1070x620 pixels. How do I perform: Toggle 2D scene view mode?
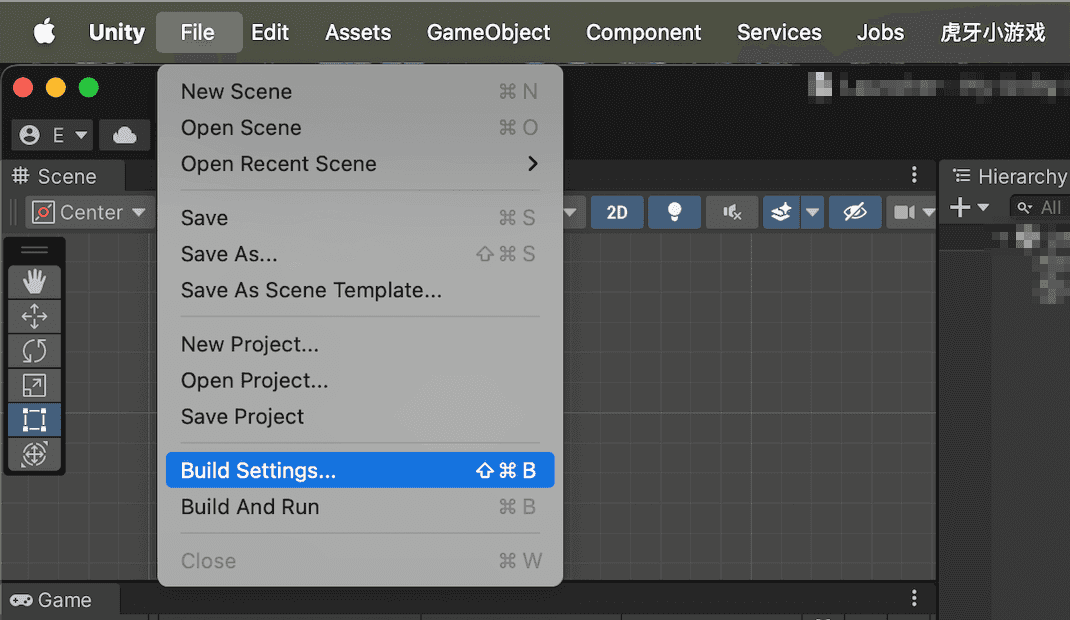click(x=617, y=212)
